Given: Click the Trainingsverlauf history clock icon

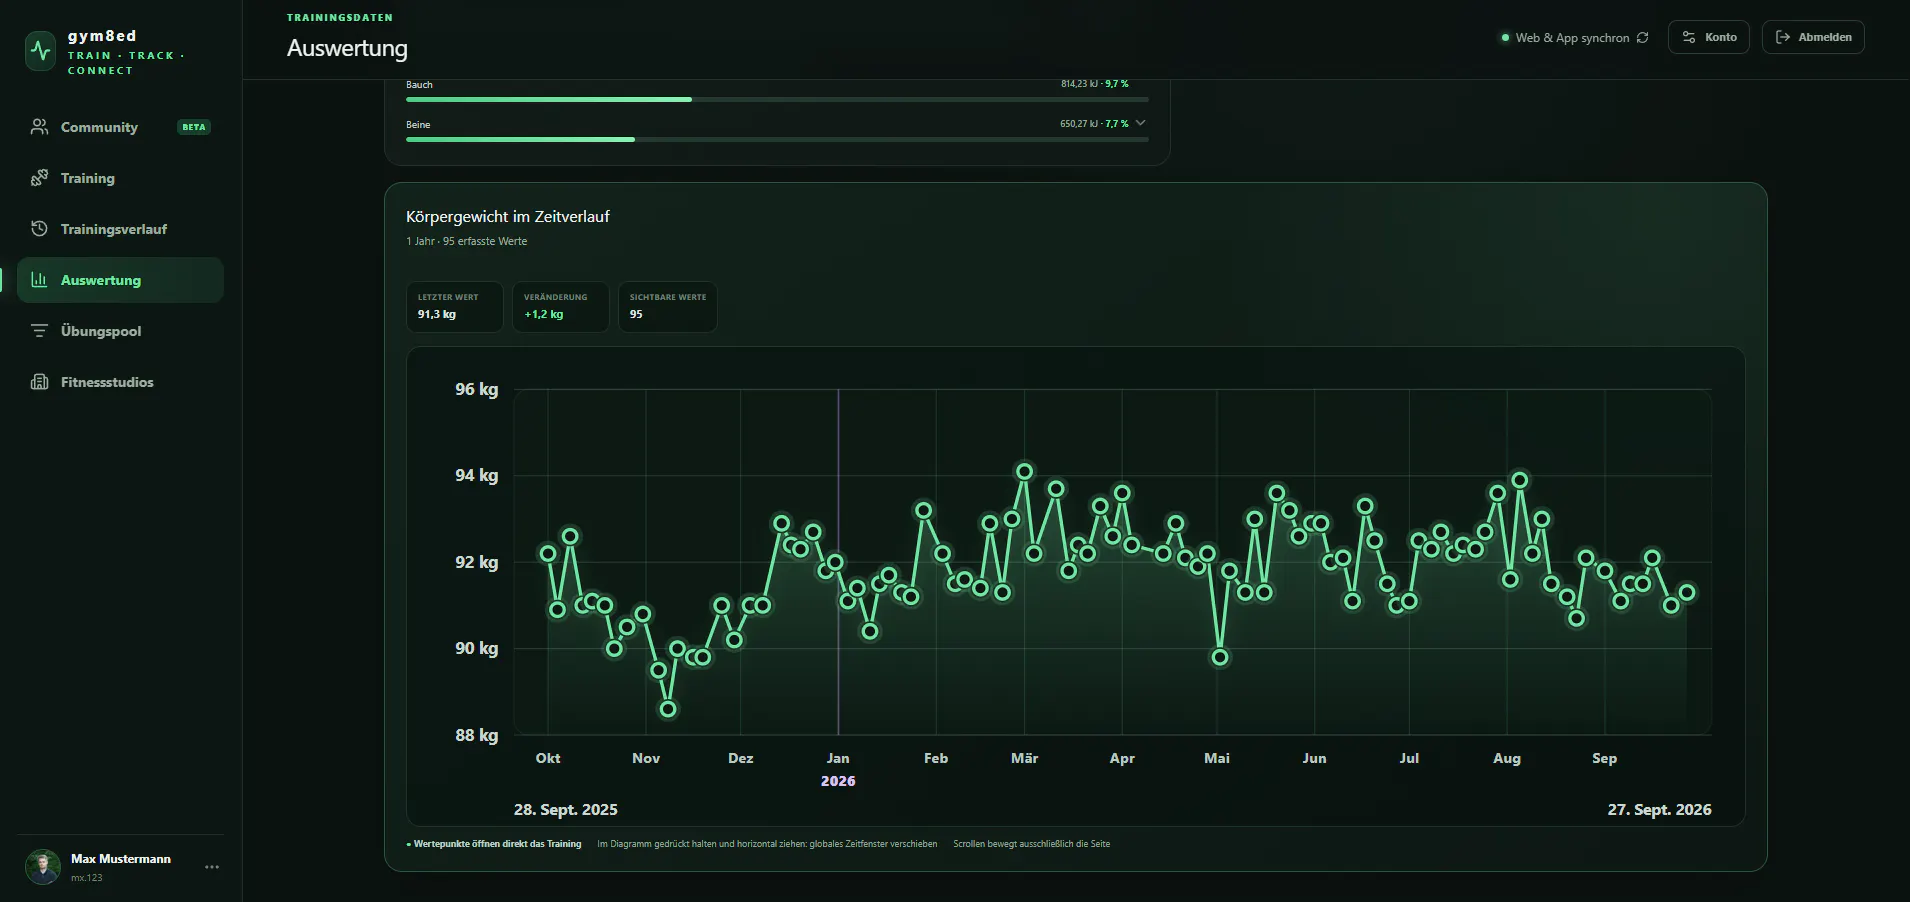Looking at the screenshot, I should (40, 229).
